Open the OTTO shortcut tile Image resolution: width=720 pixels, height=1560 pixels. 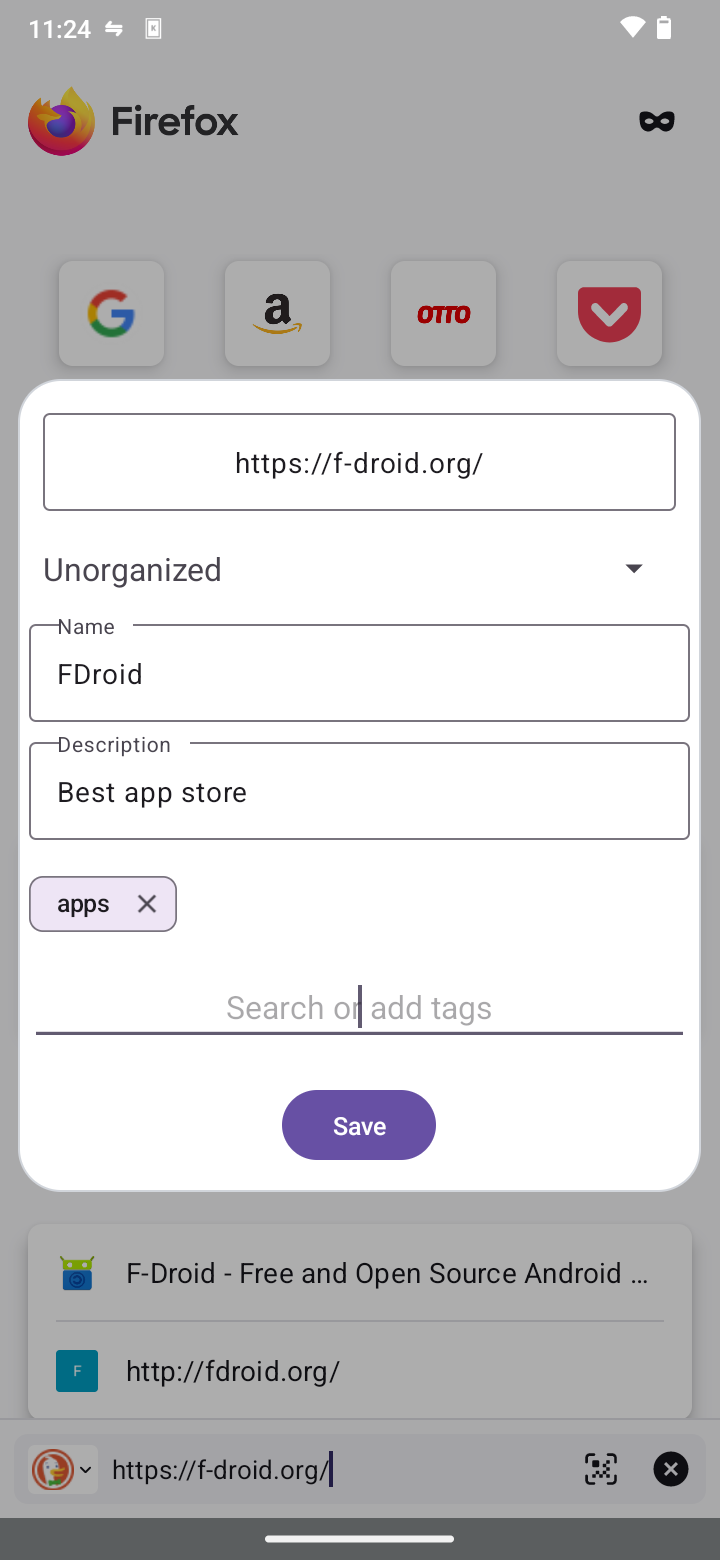click(443, 314)
